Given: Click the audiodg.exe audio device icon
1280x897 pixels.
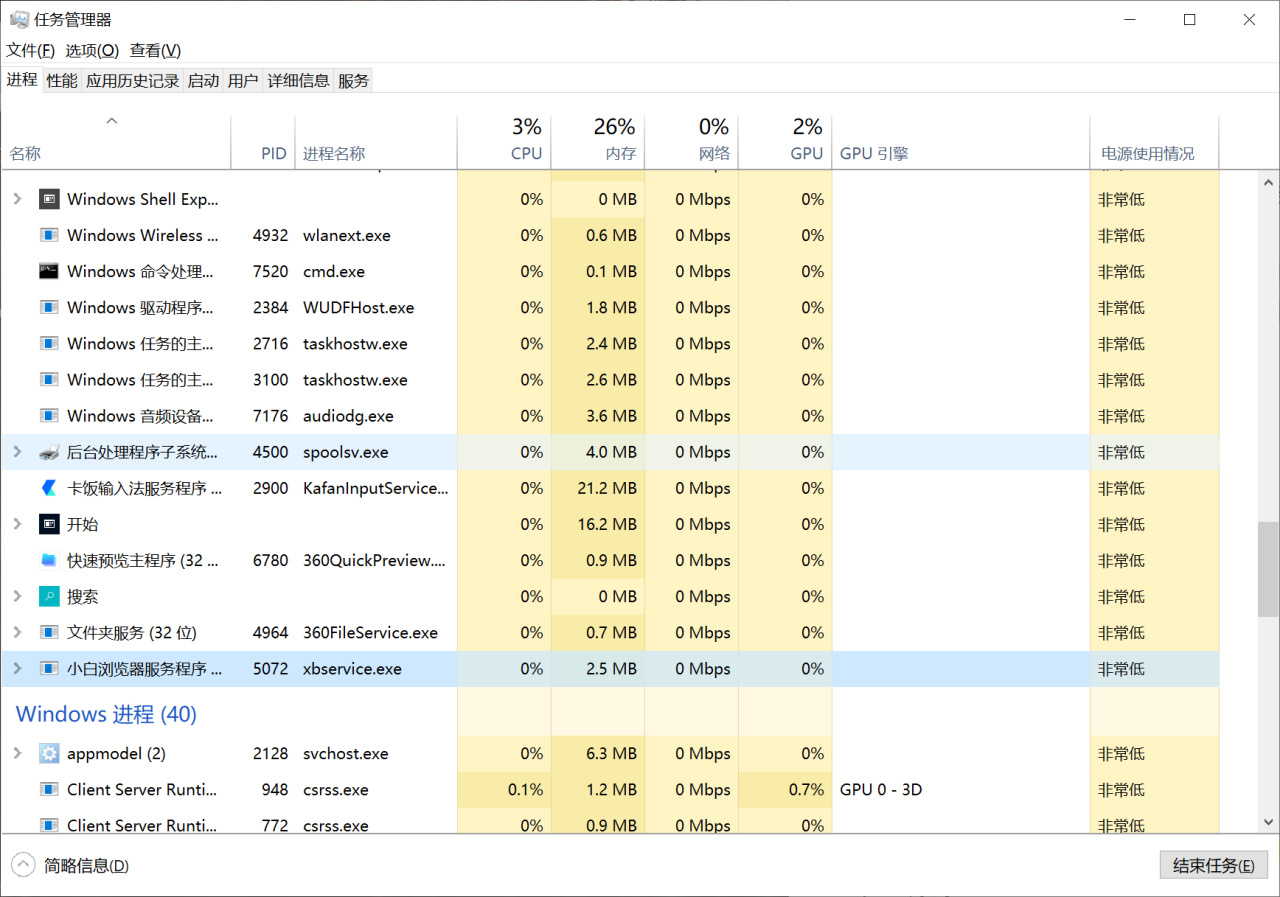Looking at the screenshot, I should [49, 415].
